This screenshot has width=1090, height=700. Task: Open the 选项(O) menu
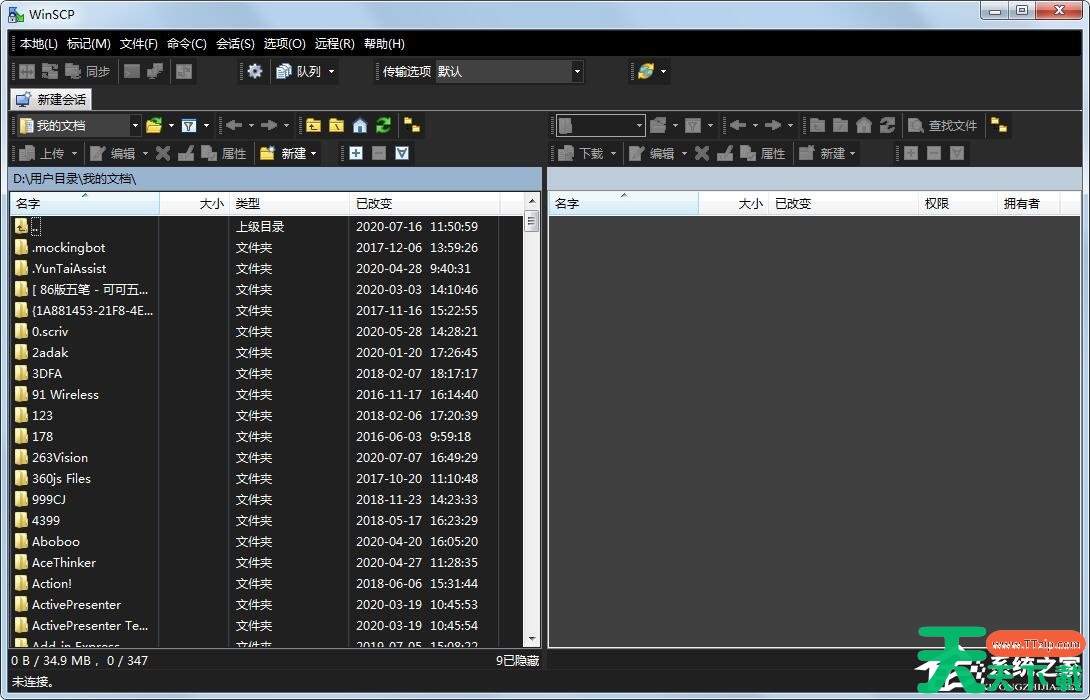284,44
